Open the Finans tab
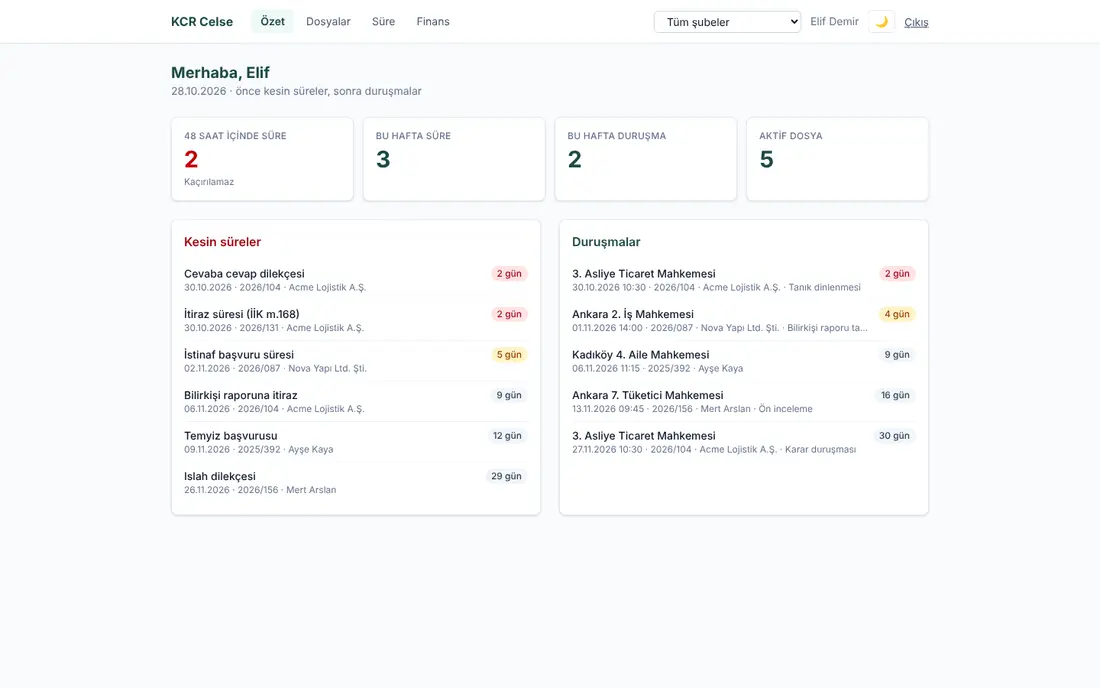 (433, 22)
